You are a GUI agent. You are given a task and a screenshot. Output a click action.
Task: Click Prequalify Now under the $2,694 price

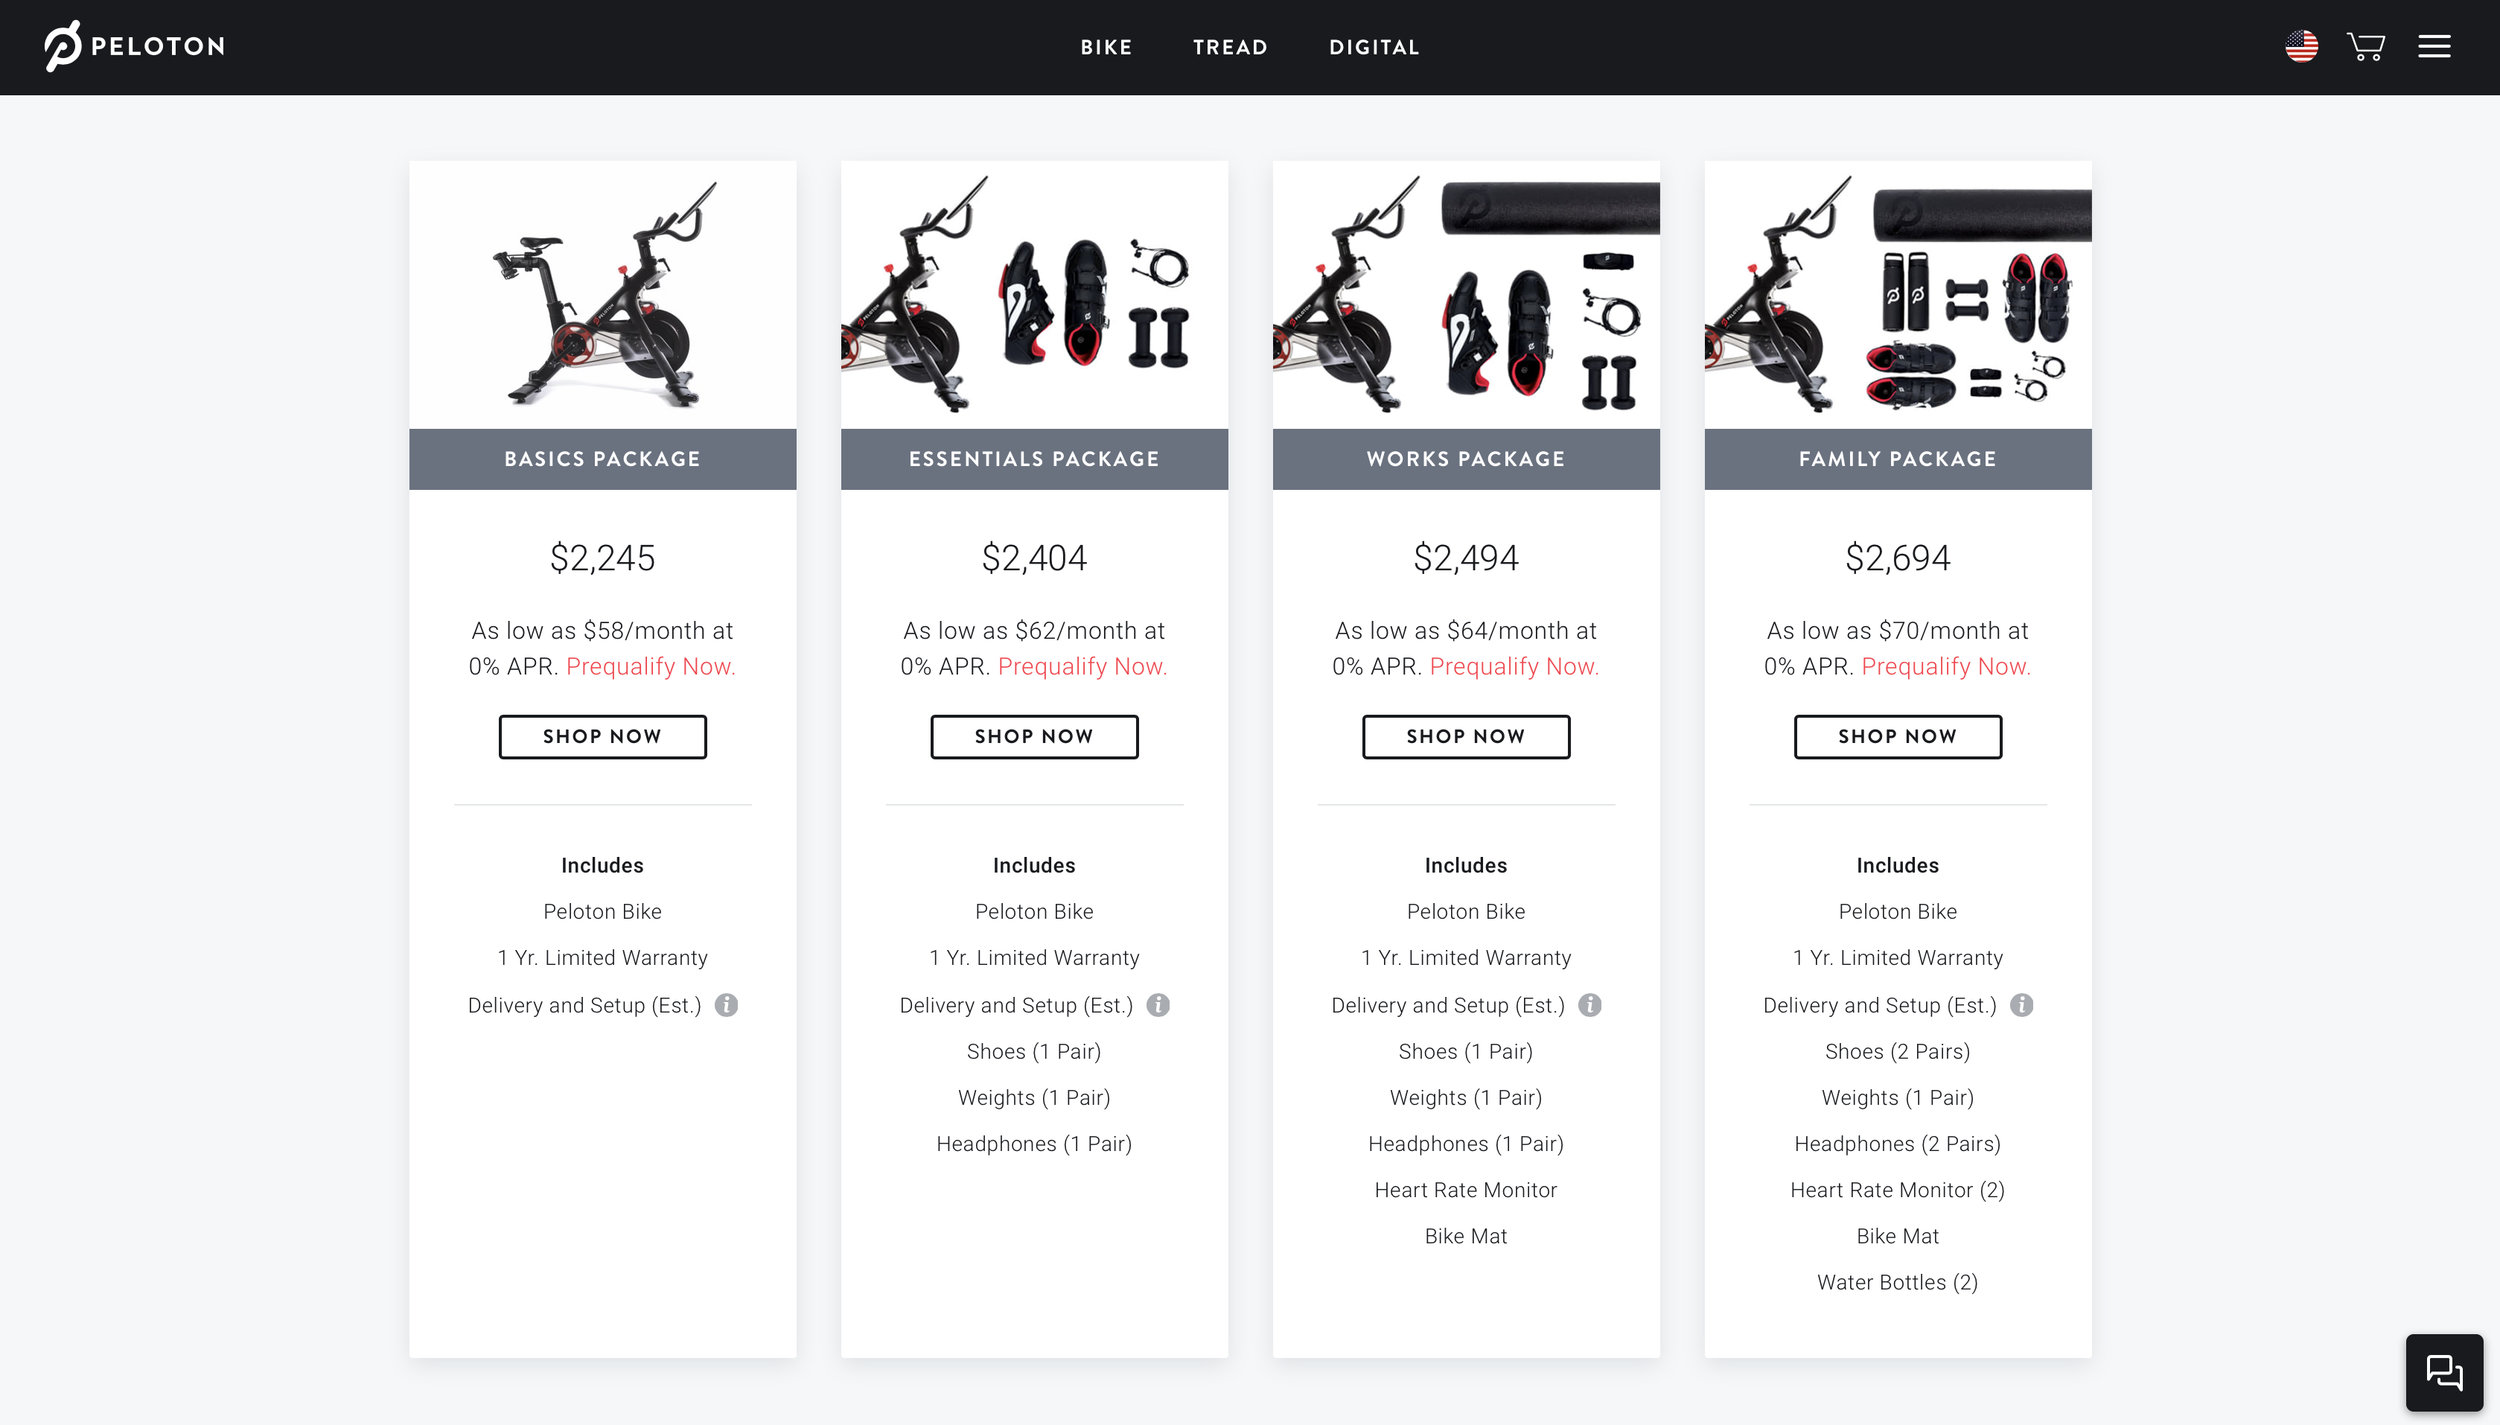point(1947,667)
